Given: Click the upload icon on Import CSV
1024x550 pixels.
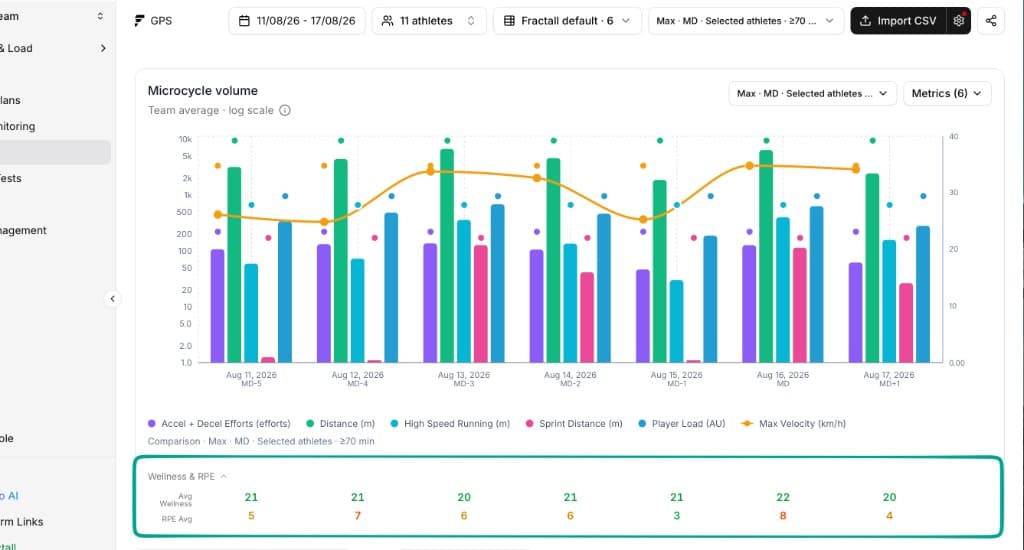Looking at the screenshot, I should [865, 21].
